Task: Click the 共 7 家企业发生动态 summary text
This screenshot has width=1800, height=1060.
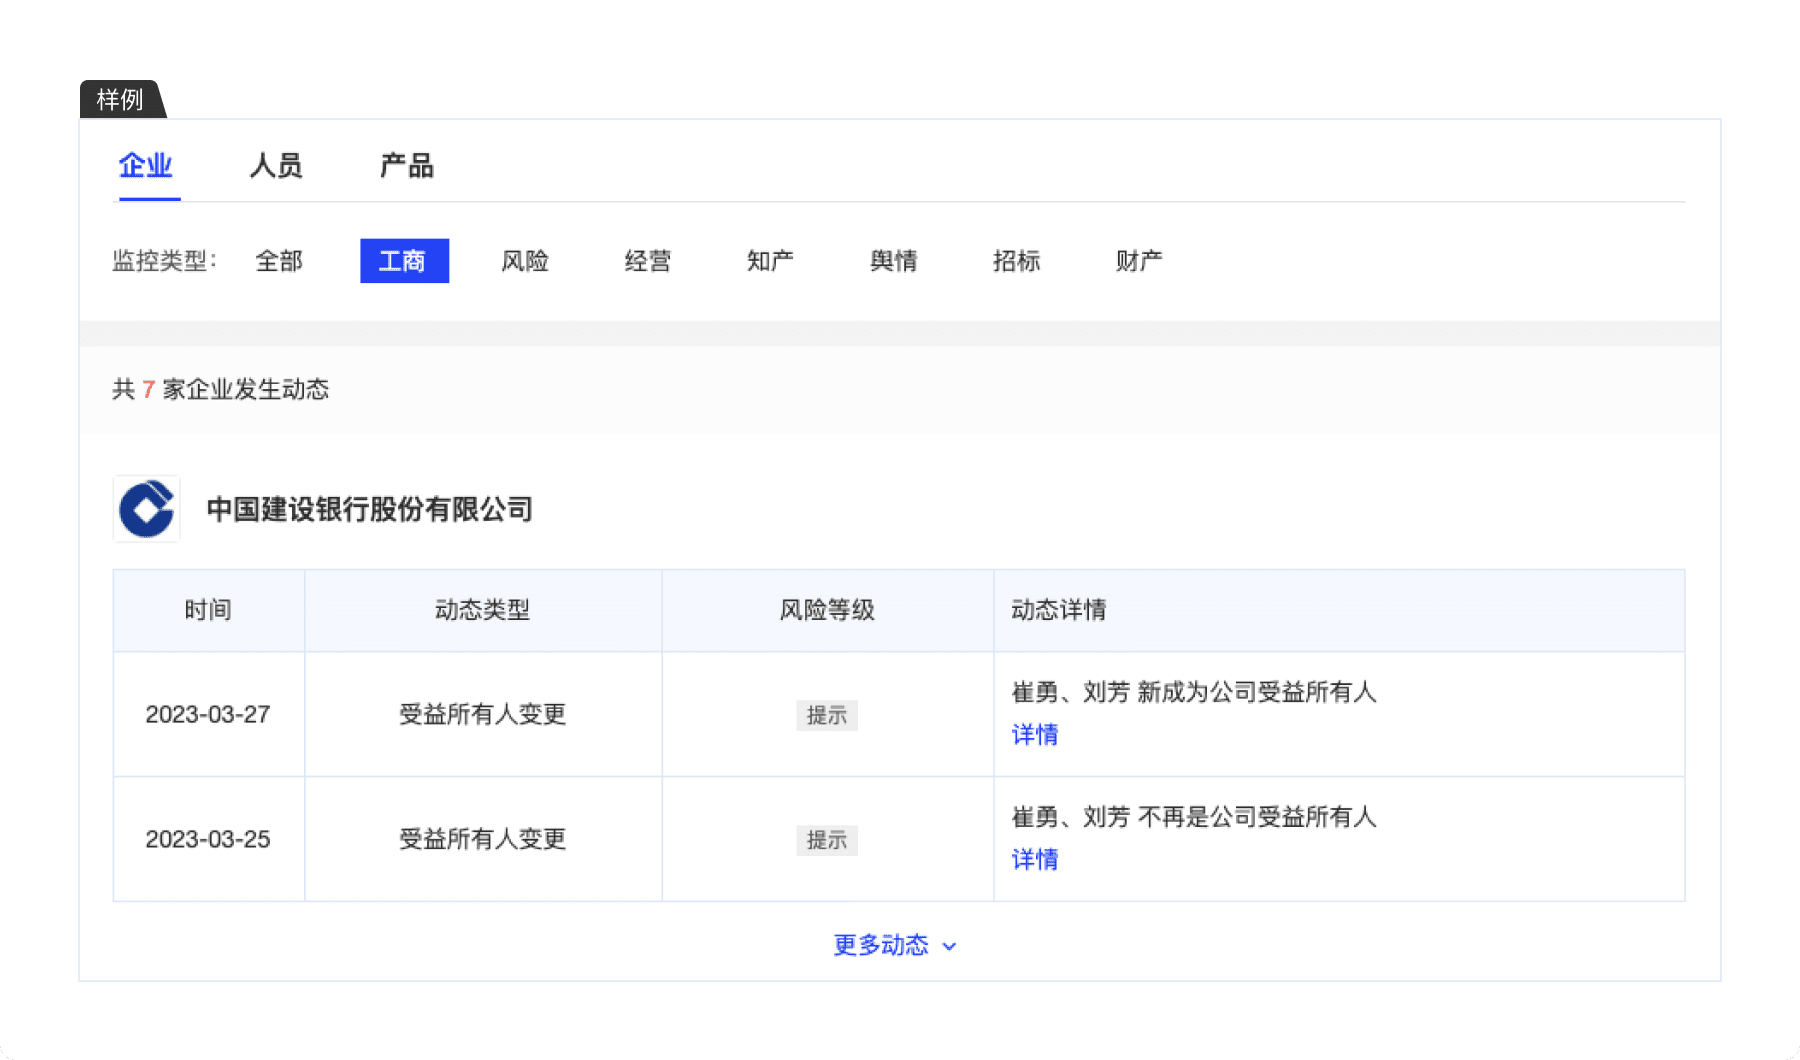Action: click(221, 389)
